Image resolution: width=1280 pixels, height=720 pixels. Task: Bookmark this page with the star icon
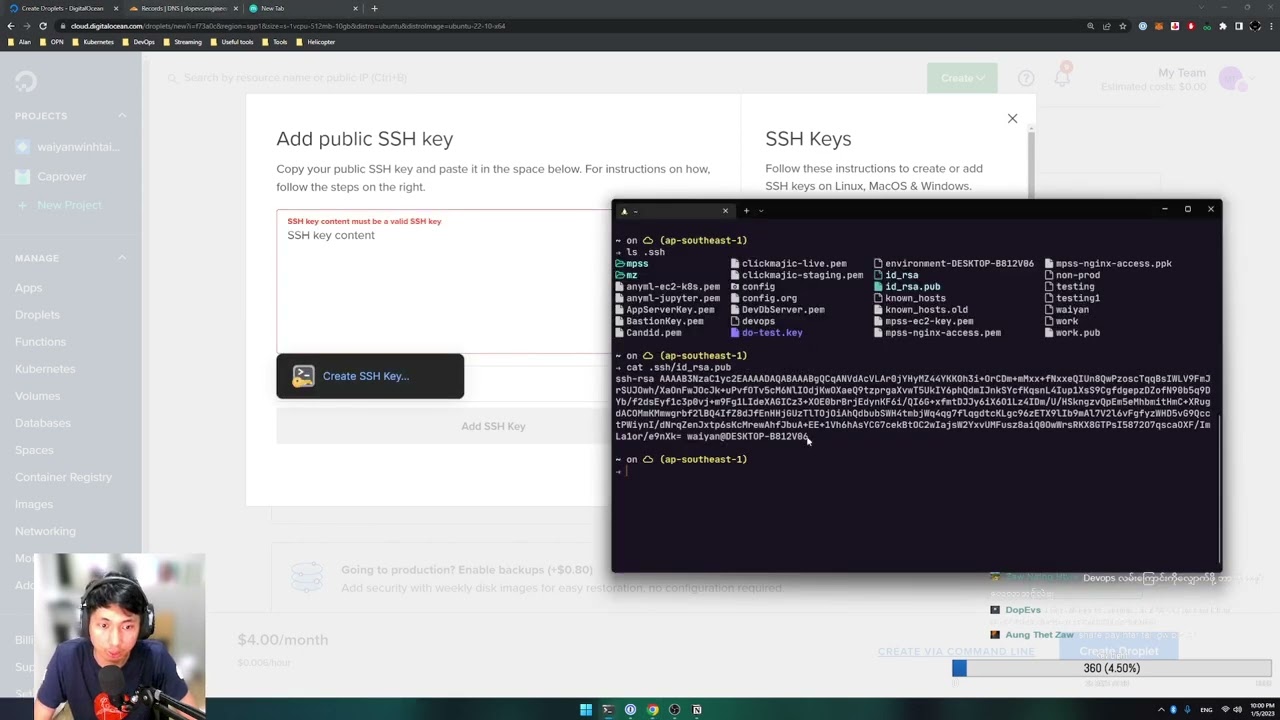click(x=1123, y=26)
